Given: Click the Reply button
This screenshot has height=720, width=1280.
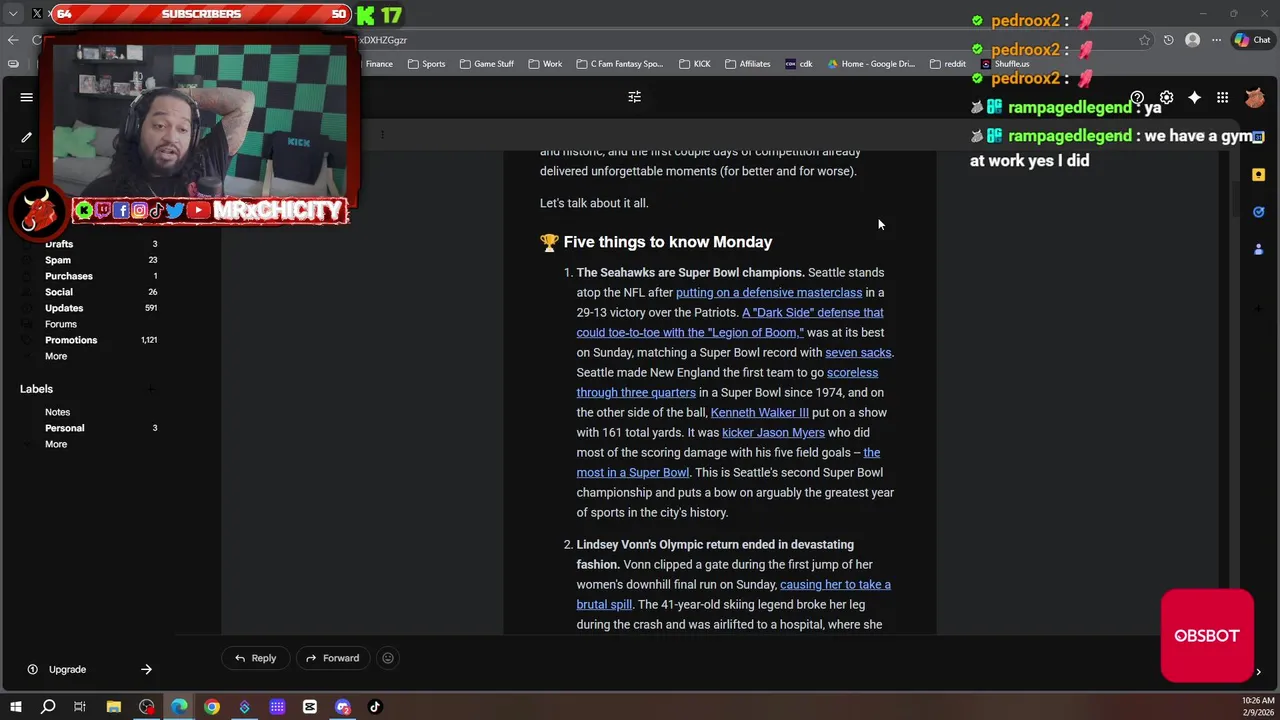Looking at the screenshot, I should tap(255, 658).
